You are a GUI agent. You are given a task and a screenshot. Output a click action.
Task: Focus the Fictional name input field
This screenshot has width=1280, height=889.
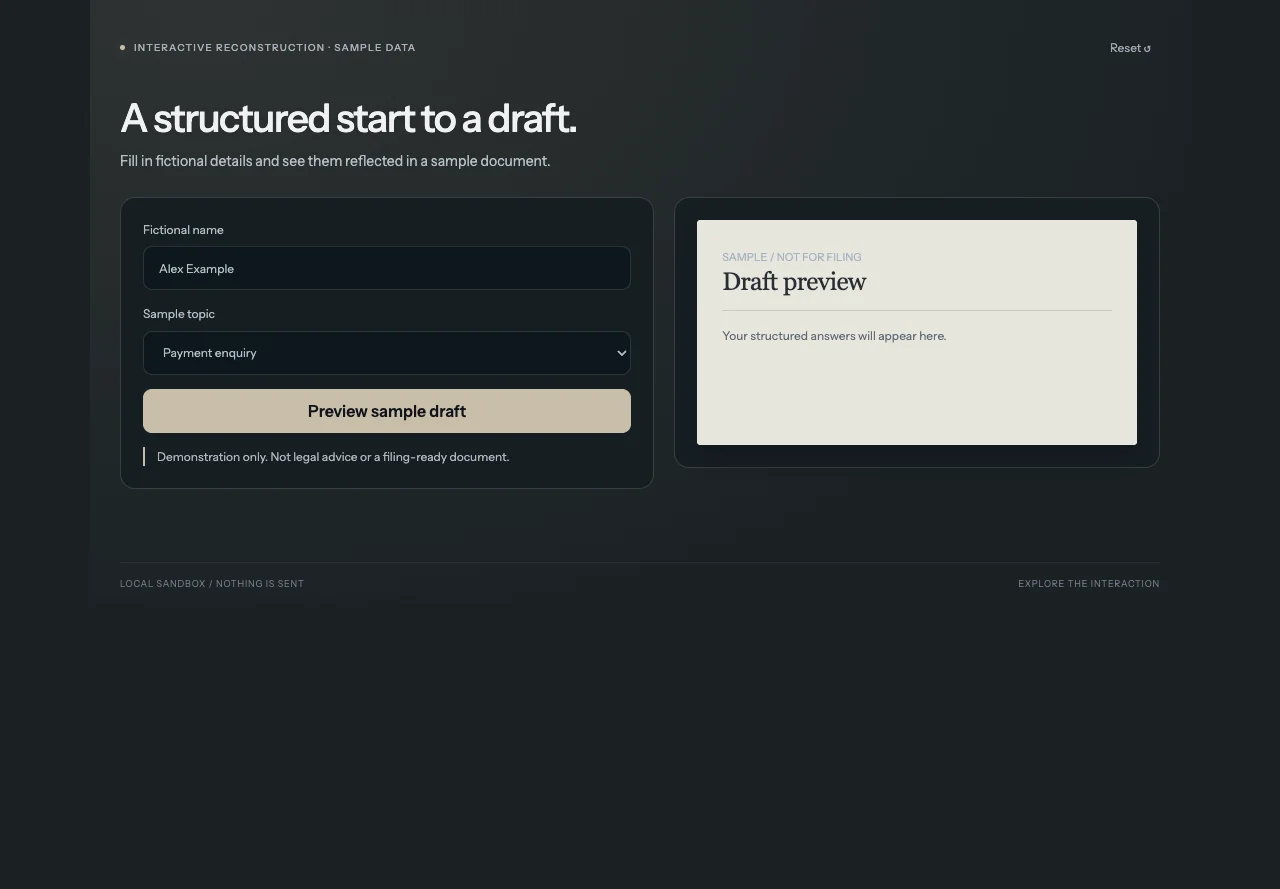coord(387,268)
